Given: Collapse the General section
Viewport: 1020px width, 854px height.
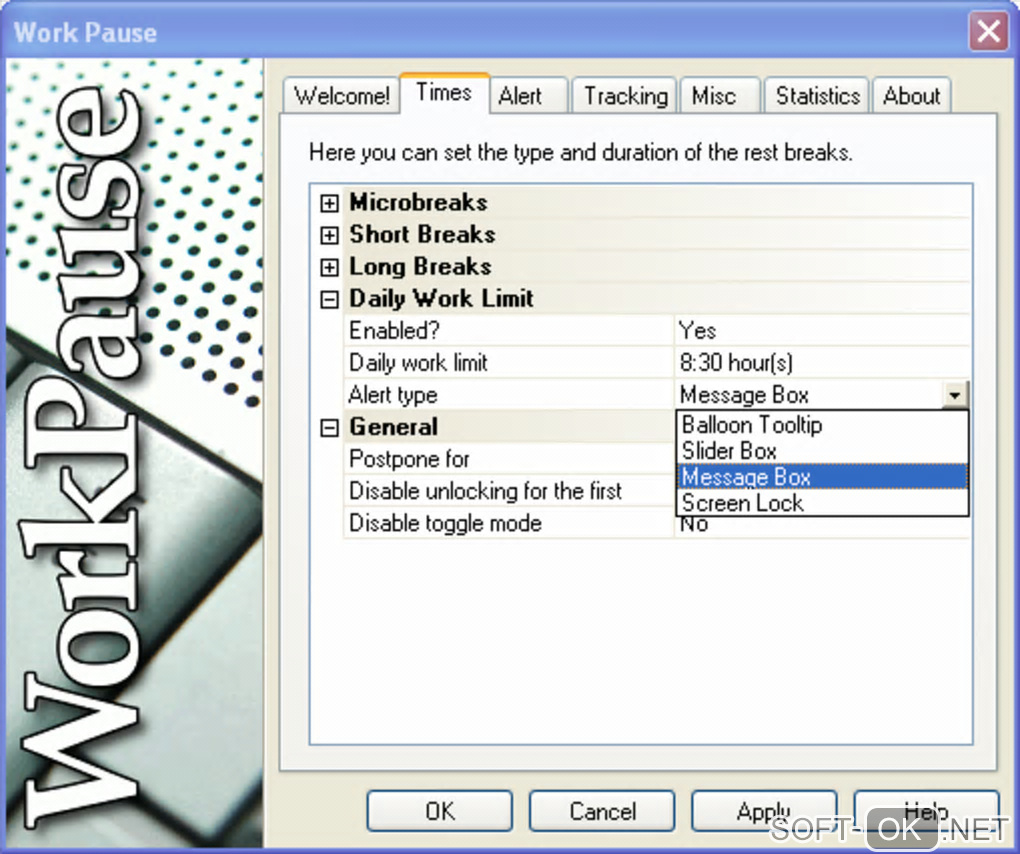Looking at the screenshot, I should tap(329, 427).
